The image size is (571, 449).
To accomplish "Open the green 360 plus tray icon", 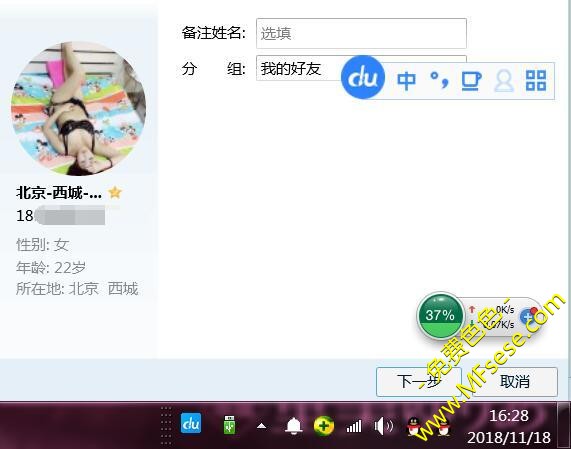I will (324, 426).
